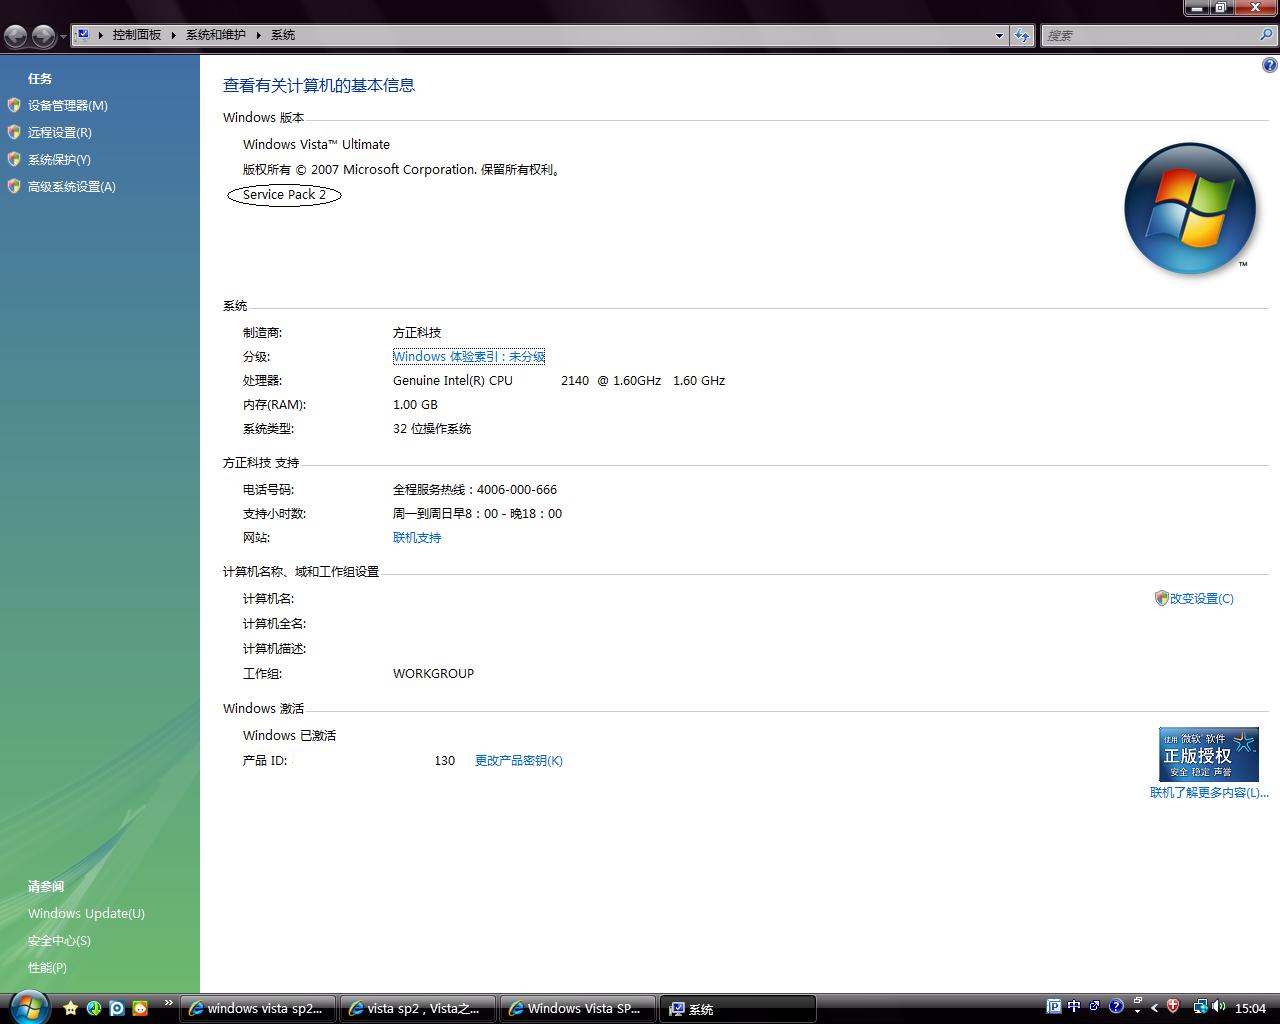Open the blue Help question mark icon
The width and height of the screenshot is (1280, 1024).
point(1270,66)
